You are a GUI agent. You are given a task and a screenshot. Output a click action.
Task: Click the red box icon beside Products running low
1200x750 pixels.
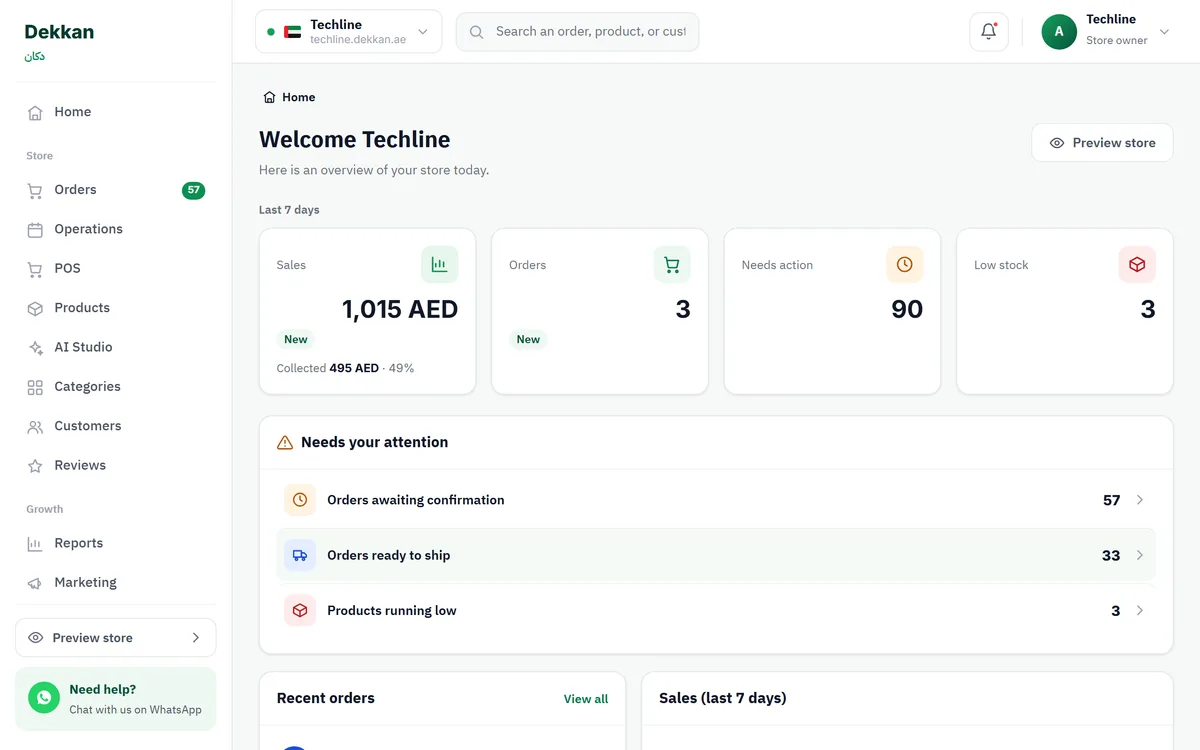[300, 610]
